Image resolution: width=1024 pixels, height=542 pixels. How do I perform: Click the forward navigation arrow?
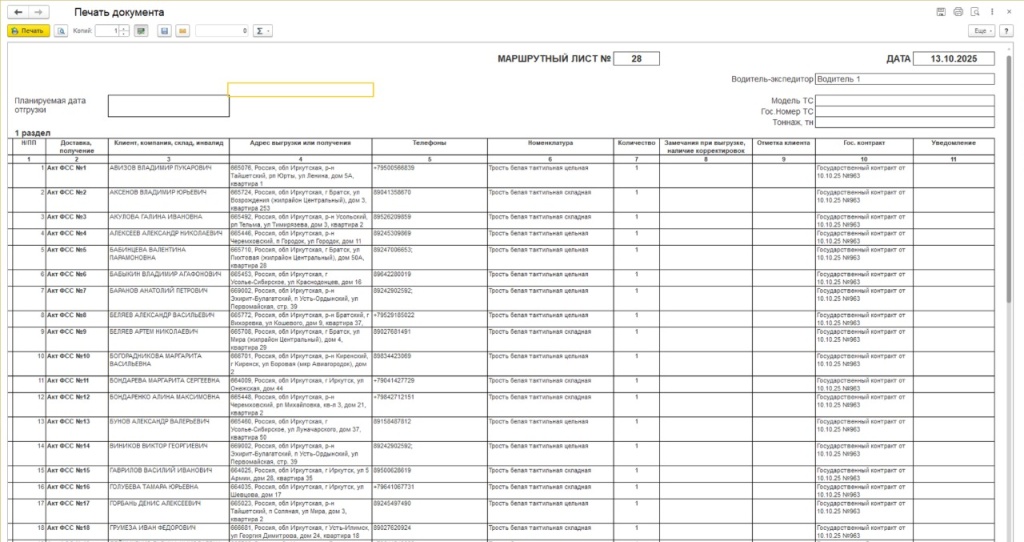tap(38, 11)
